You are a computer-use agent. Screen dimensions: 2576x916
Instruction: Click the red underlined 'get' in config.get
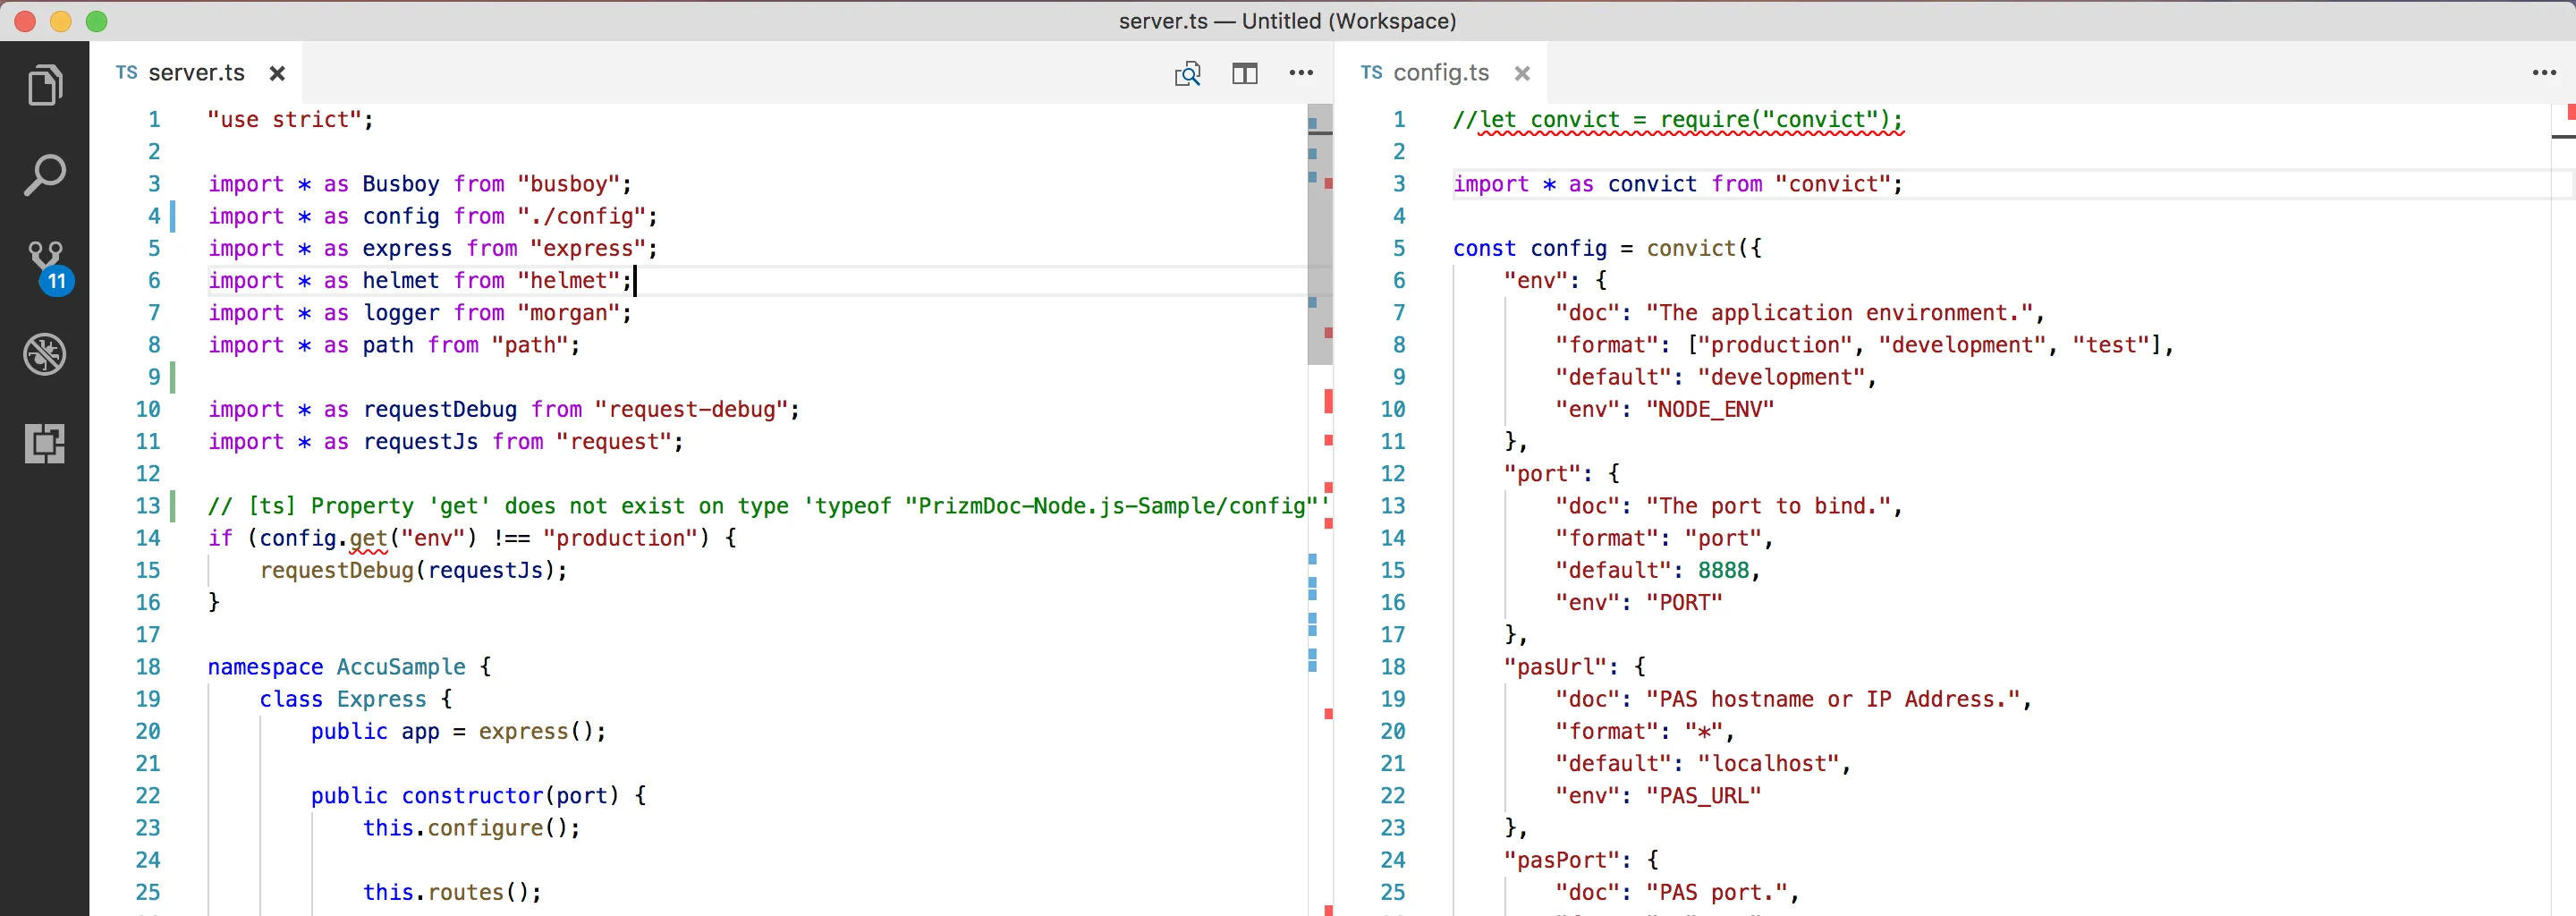point(368,538)
